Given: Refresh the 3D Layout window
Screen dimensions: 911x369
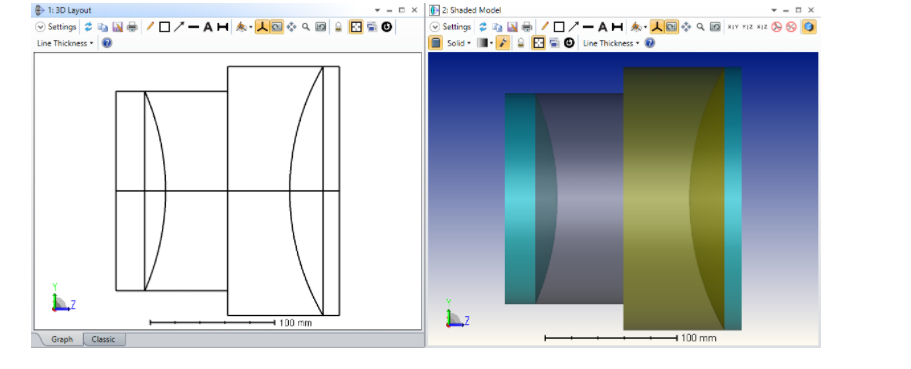Looking at the screenshot, I should tap(88, 27).
